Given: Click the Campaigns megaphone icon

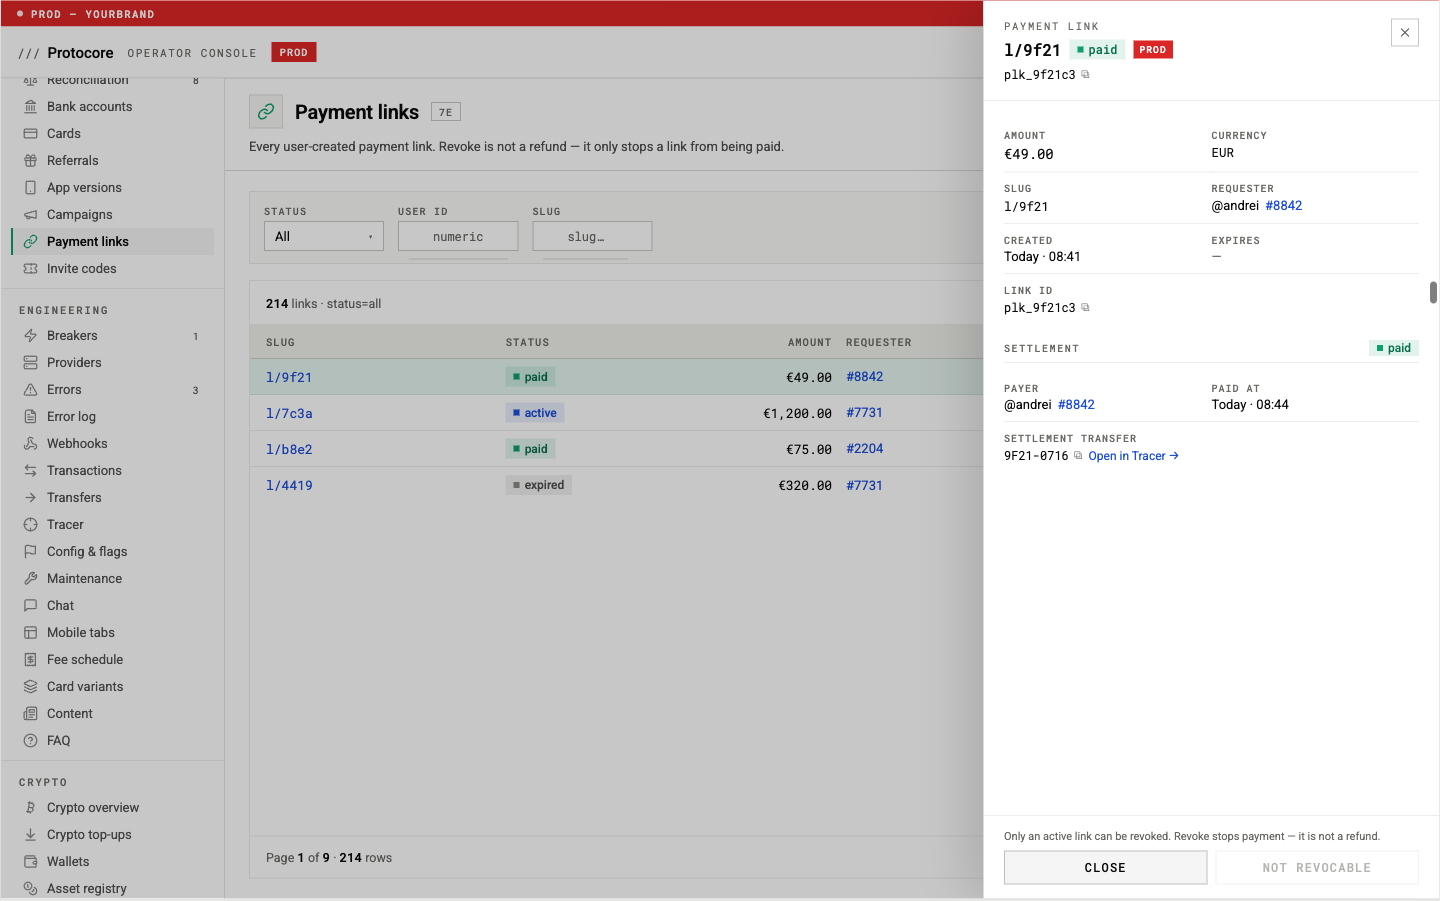Looking at the screenshot, I should coord(30,215).
